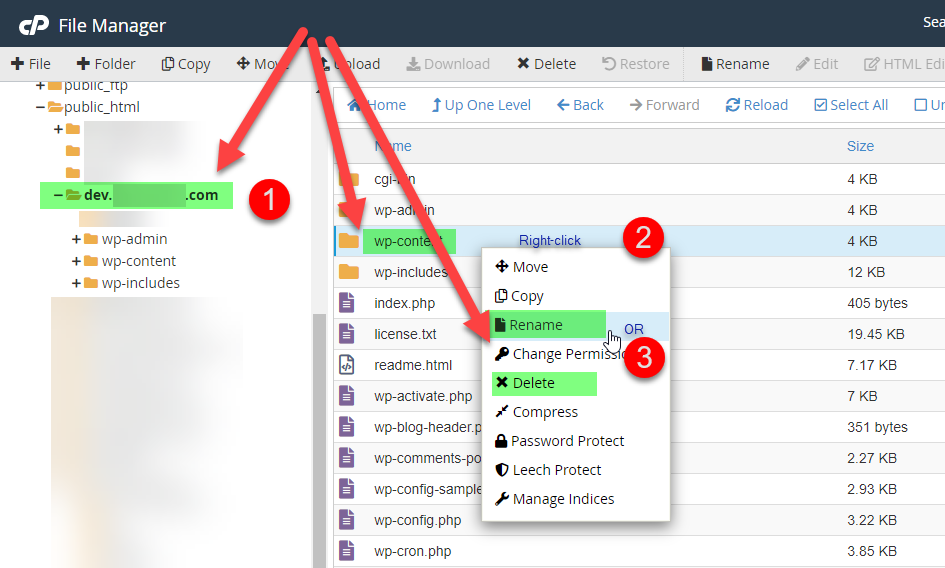
Task: Click the wp-comments-post file icon
Action: 347,458
